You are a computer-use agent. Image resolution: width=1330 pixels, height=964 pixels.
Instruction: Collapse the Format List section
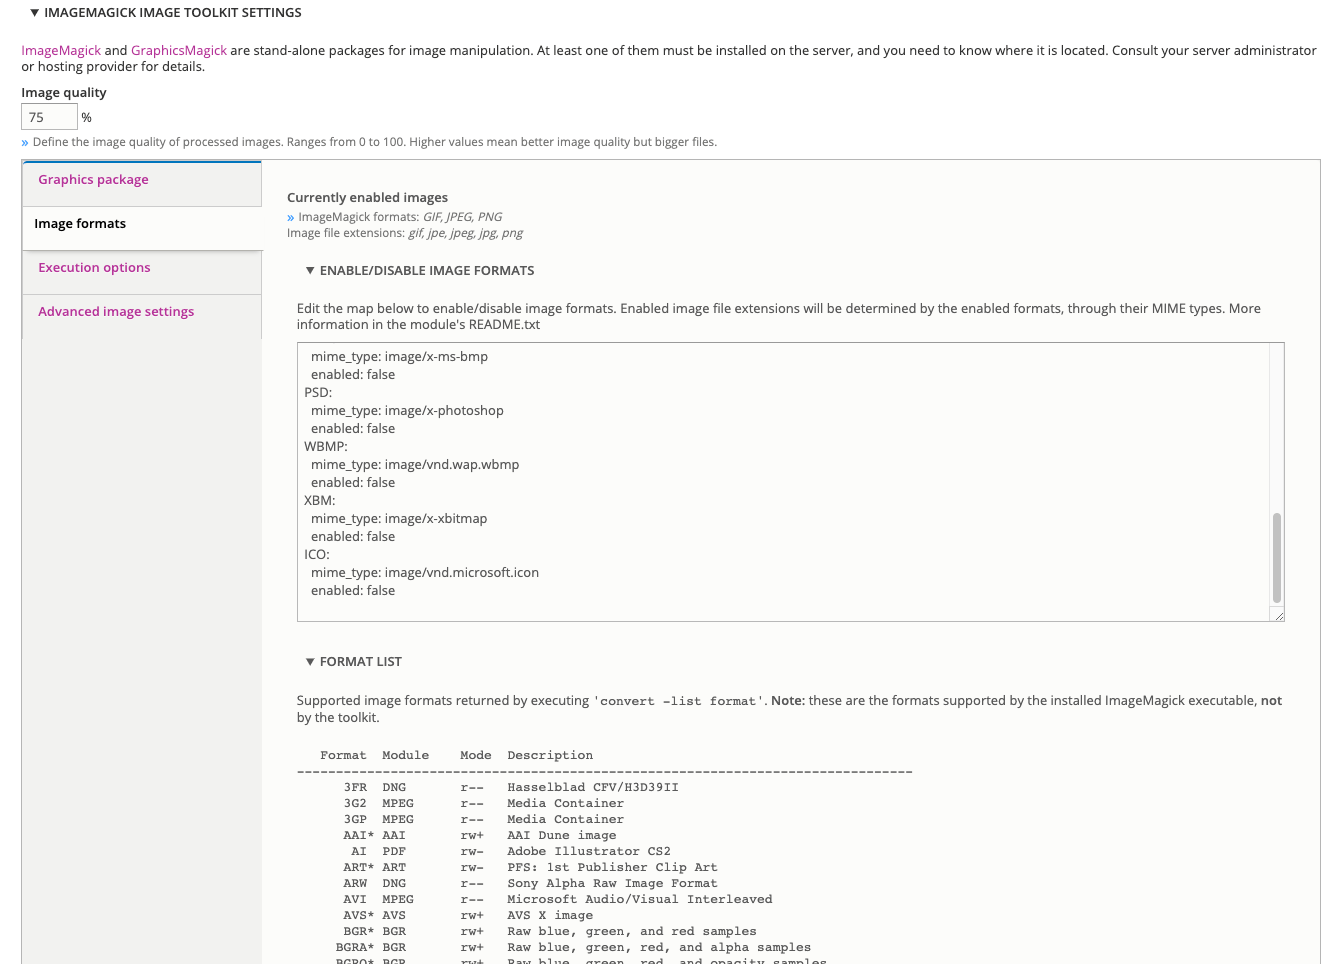click(x=353, y=662)
